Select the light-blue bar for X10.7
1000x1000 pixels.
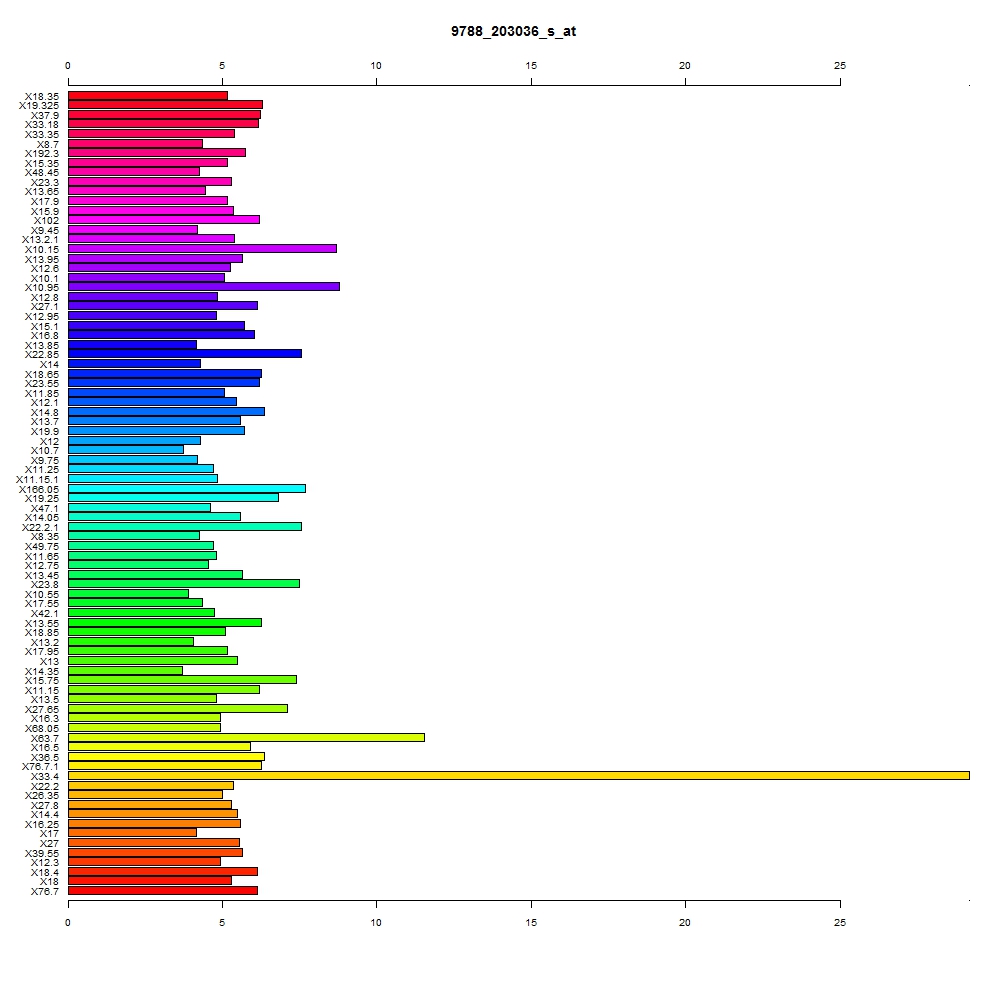click(126, 450)
